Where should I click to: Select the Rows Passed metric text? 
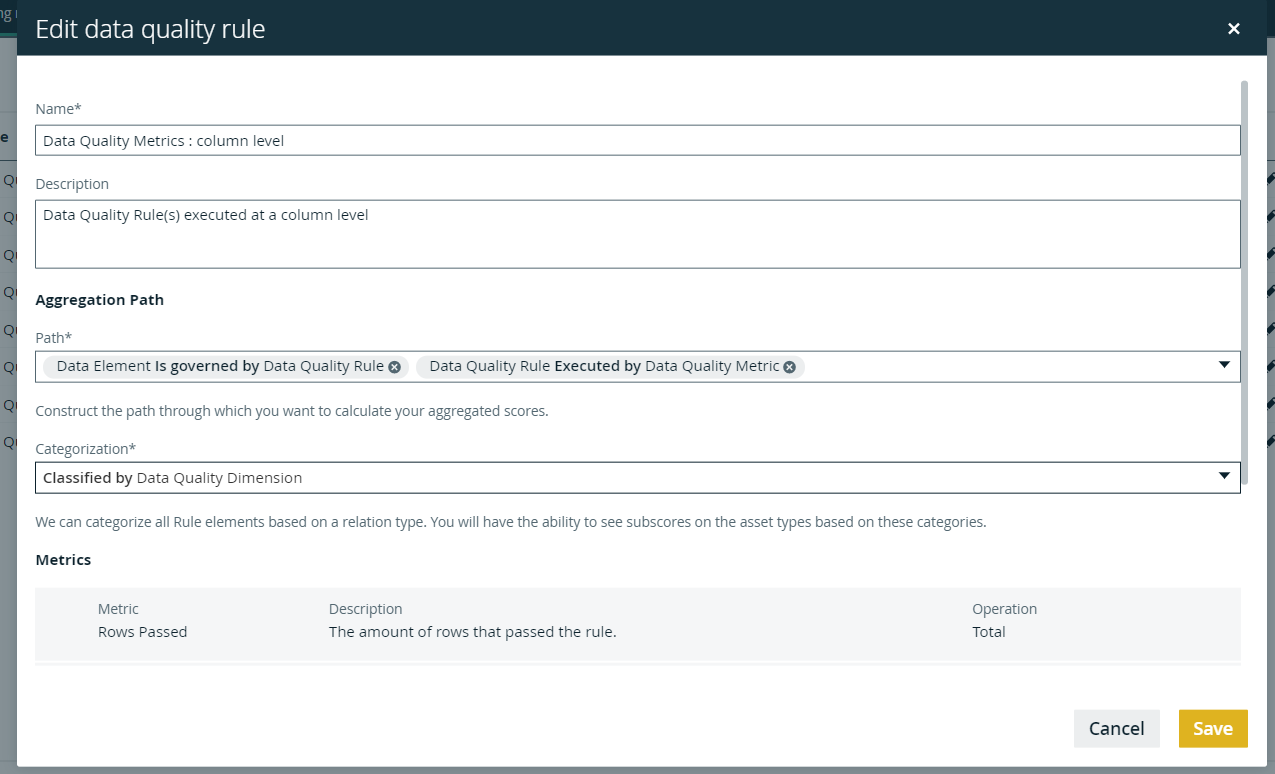pos(142,632)
